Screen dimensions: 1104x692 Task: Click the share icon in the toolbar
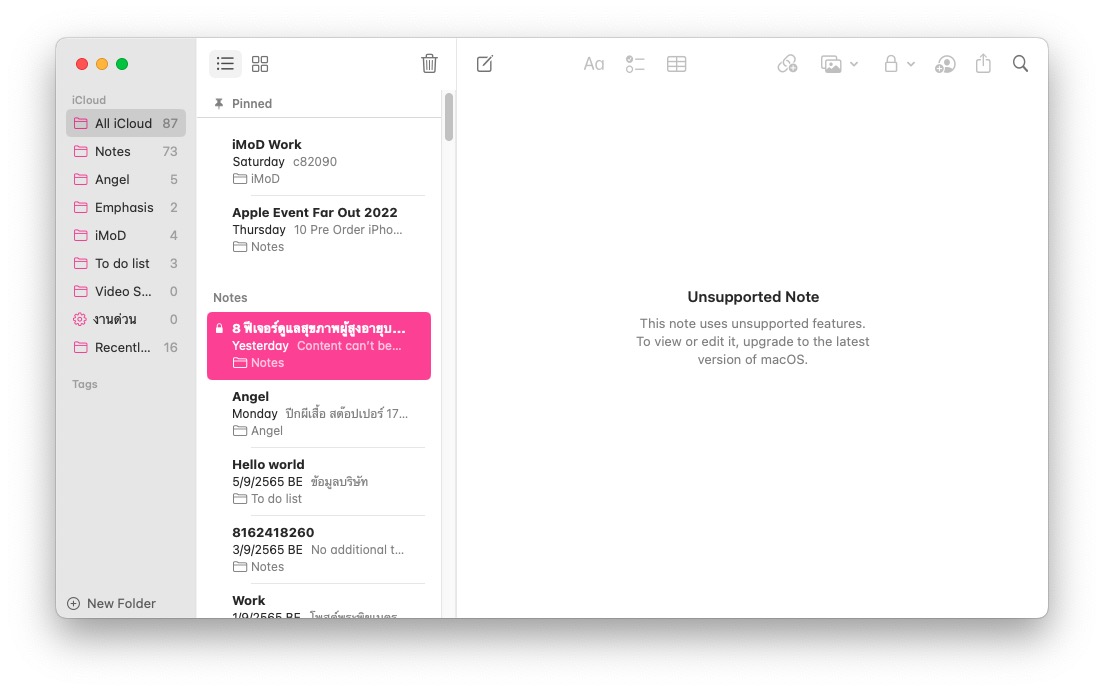(x=983, y=64)
